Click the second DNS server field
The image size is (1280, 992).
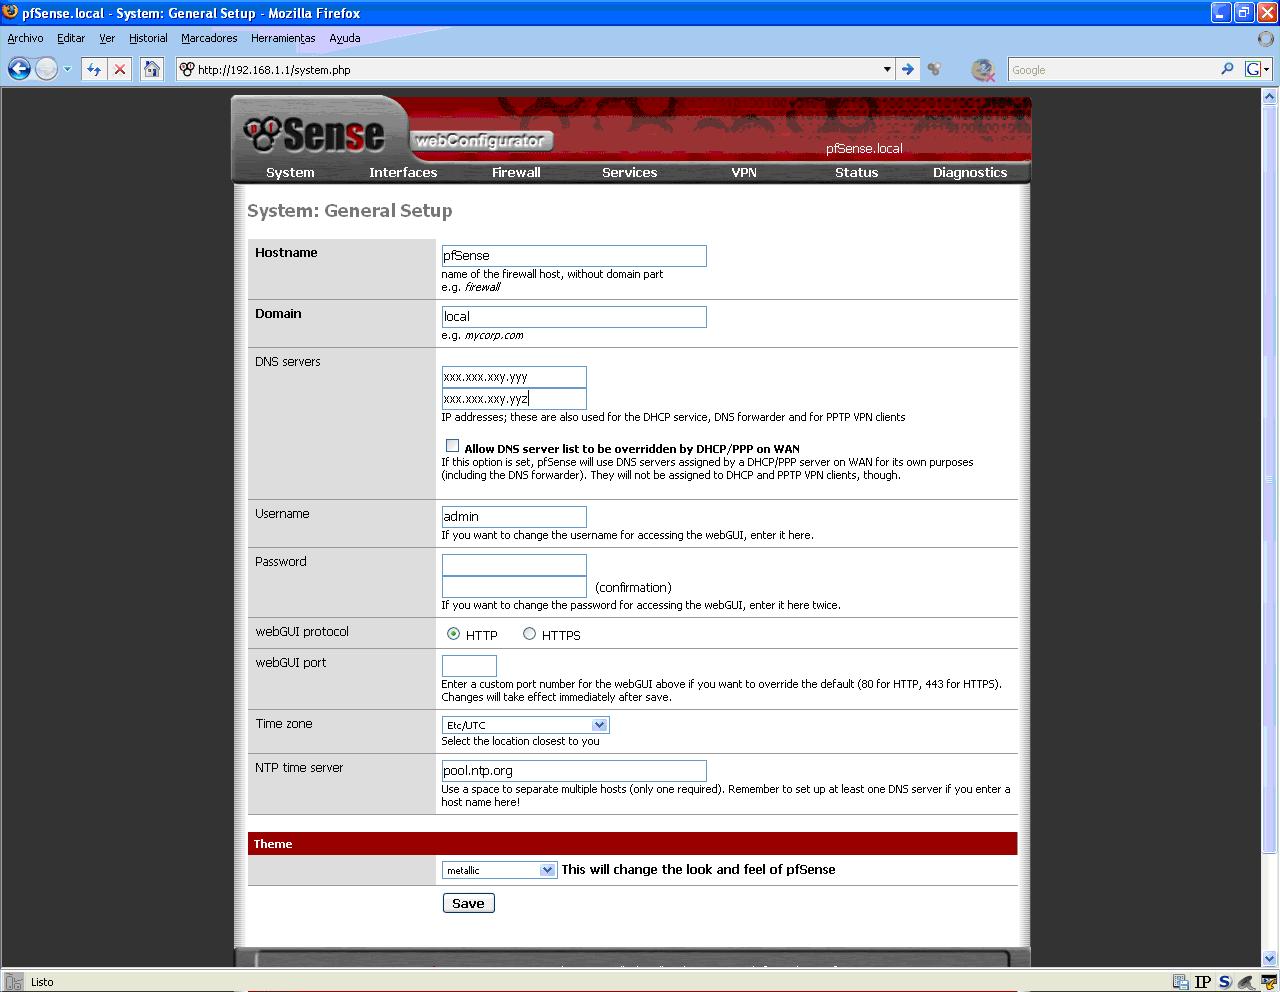pyautogui.click(x=514, y=399)
